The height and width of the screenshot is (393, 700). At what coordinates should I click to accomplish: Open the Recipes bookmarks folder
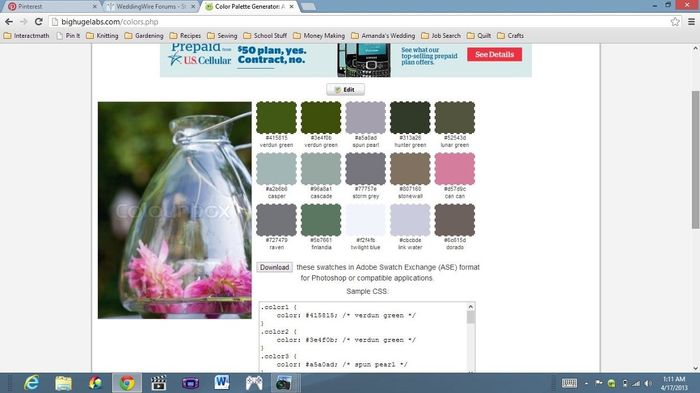[x=185, y=36]
